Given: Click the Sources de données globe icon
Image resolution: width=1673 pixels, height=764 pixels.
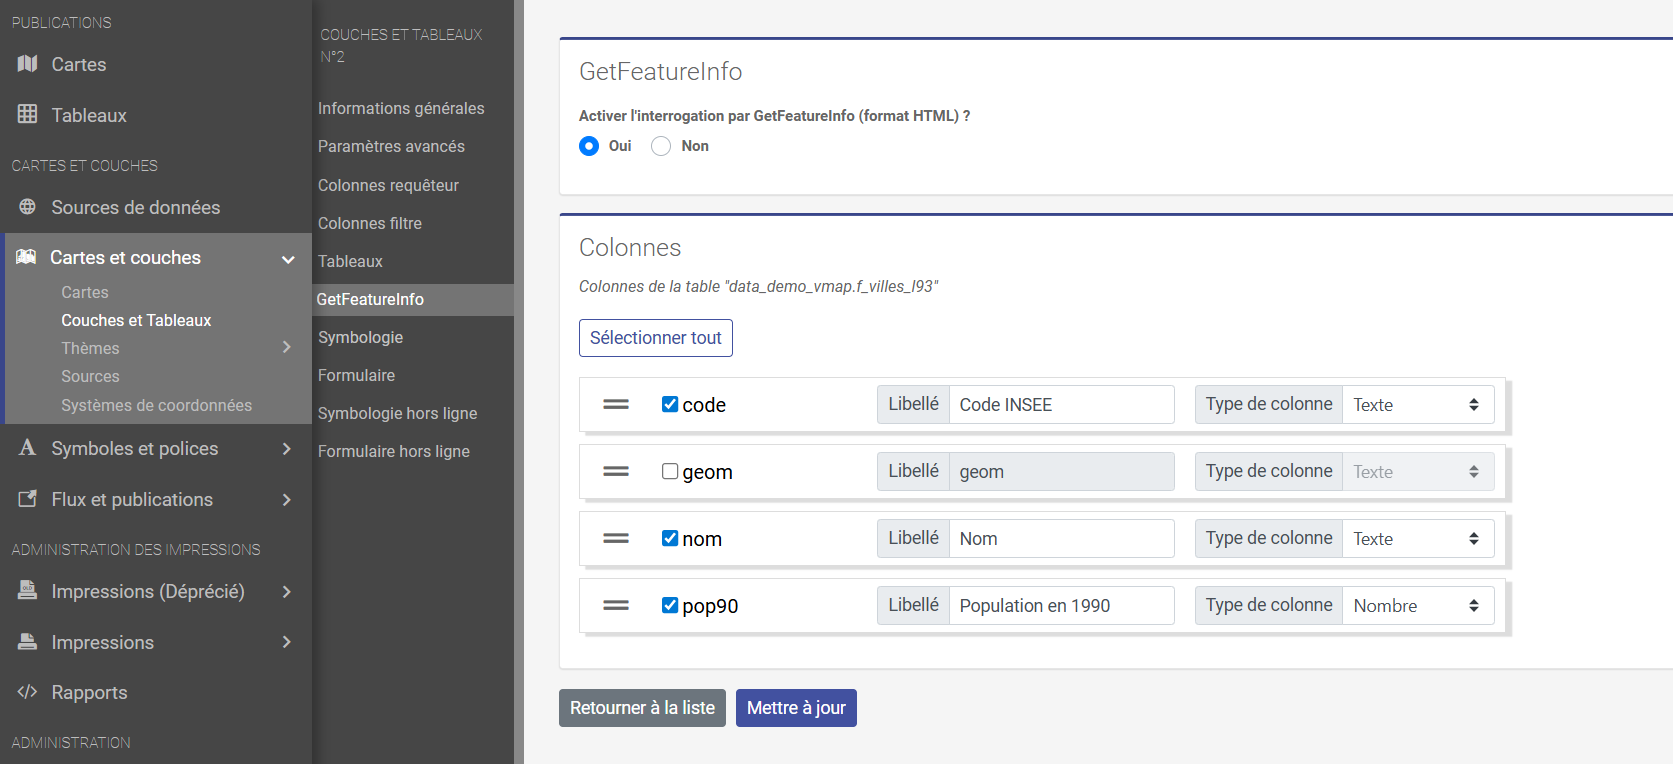Looking at the screenshot, I should tap(27, 207).
